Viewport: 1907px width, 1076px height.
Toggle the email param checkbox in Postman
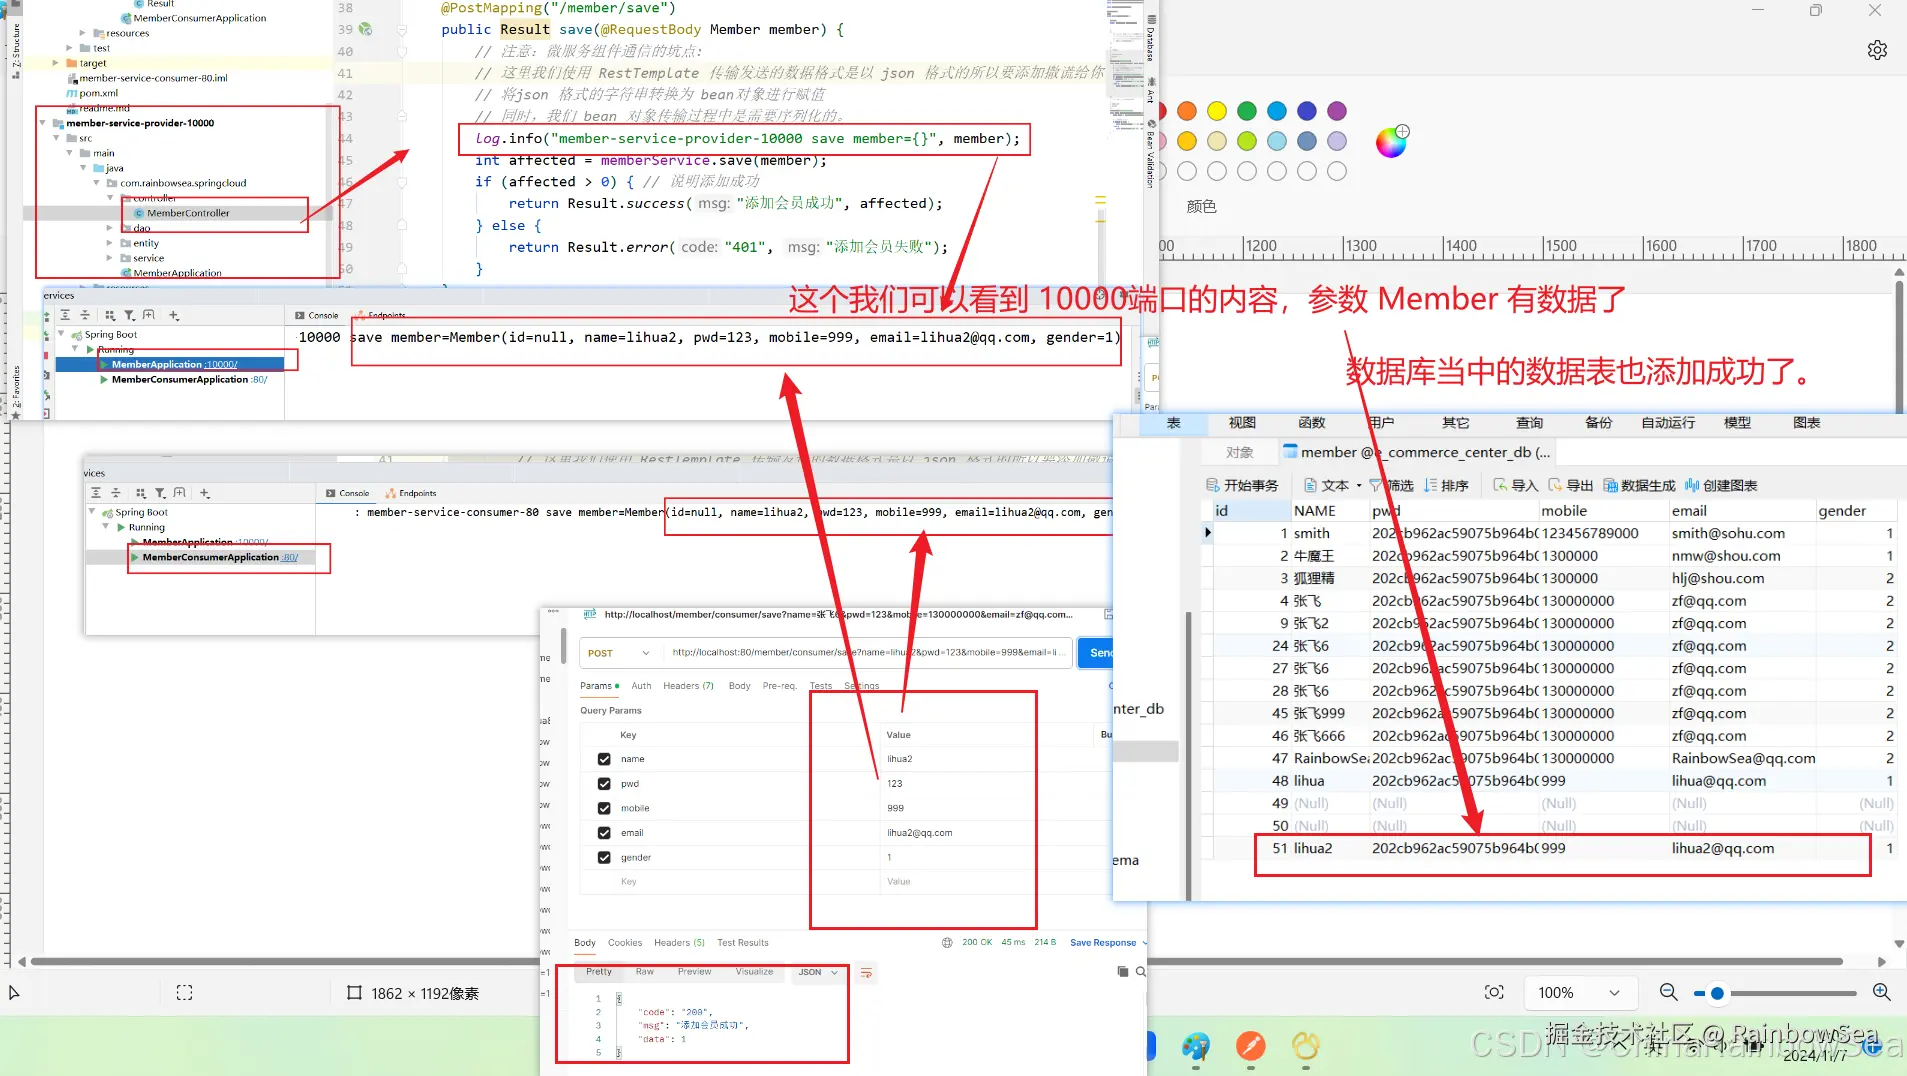604,833
